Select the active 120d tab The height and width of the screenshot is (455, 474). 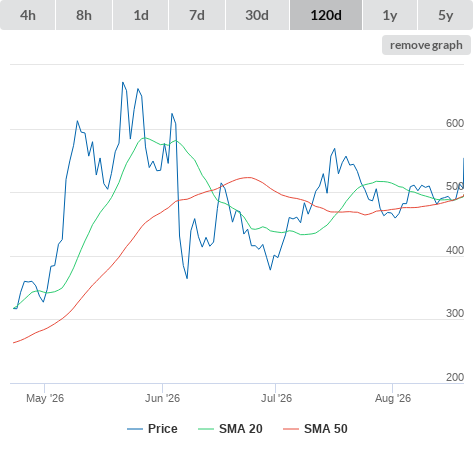tap(326, 15)
